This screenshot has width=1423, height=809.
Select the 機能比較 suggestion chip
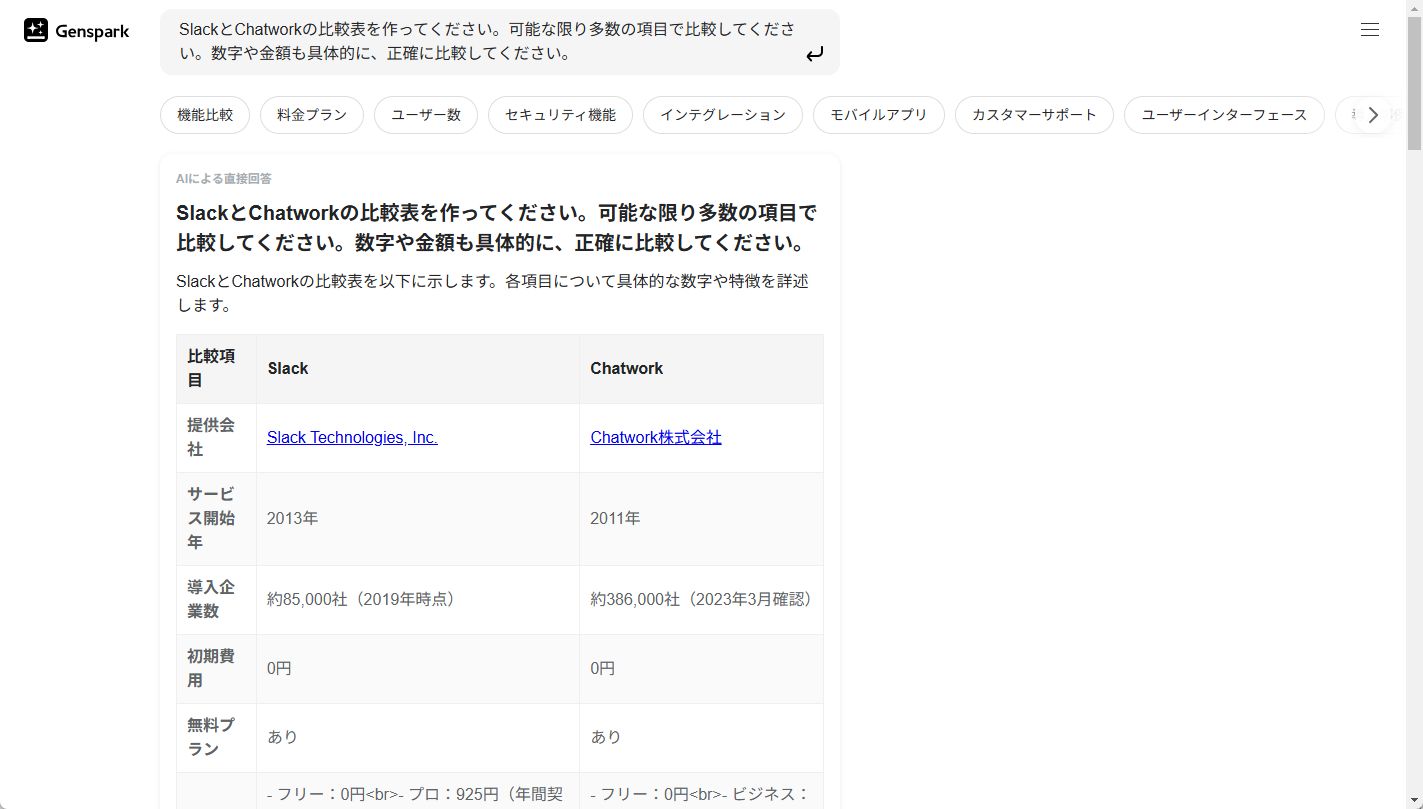pos(204,114)
